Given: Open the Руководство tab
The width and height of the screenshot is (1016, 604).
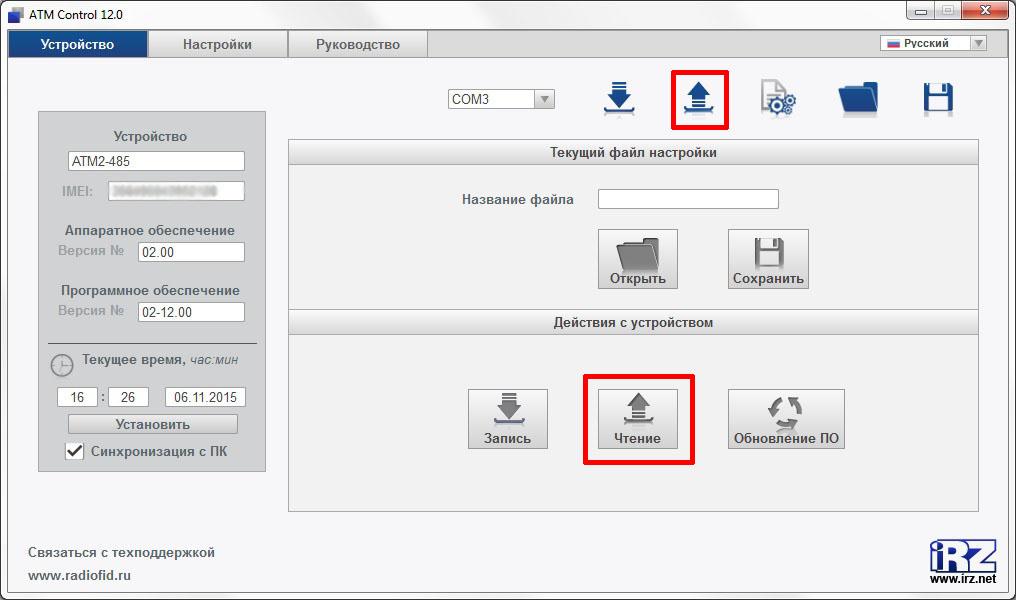Looking at the screenshot, I should point(356,44).
